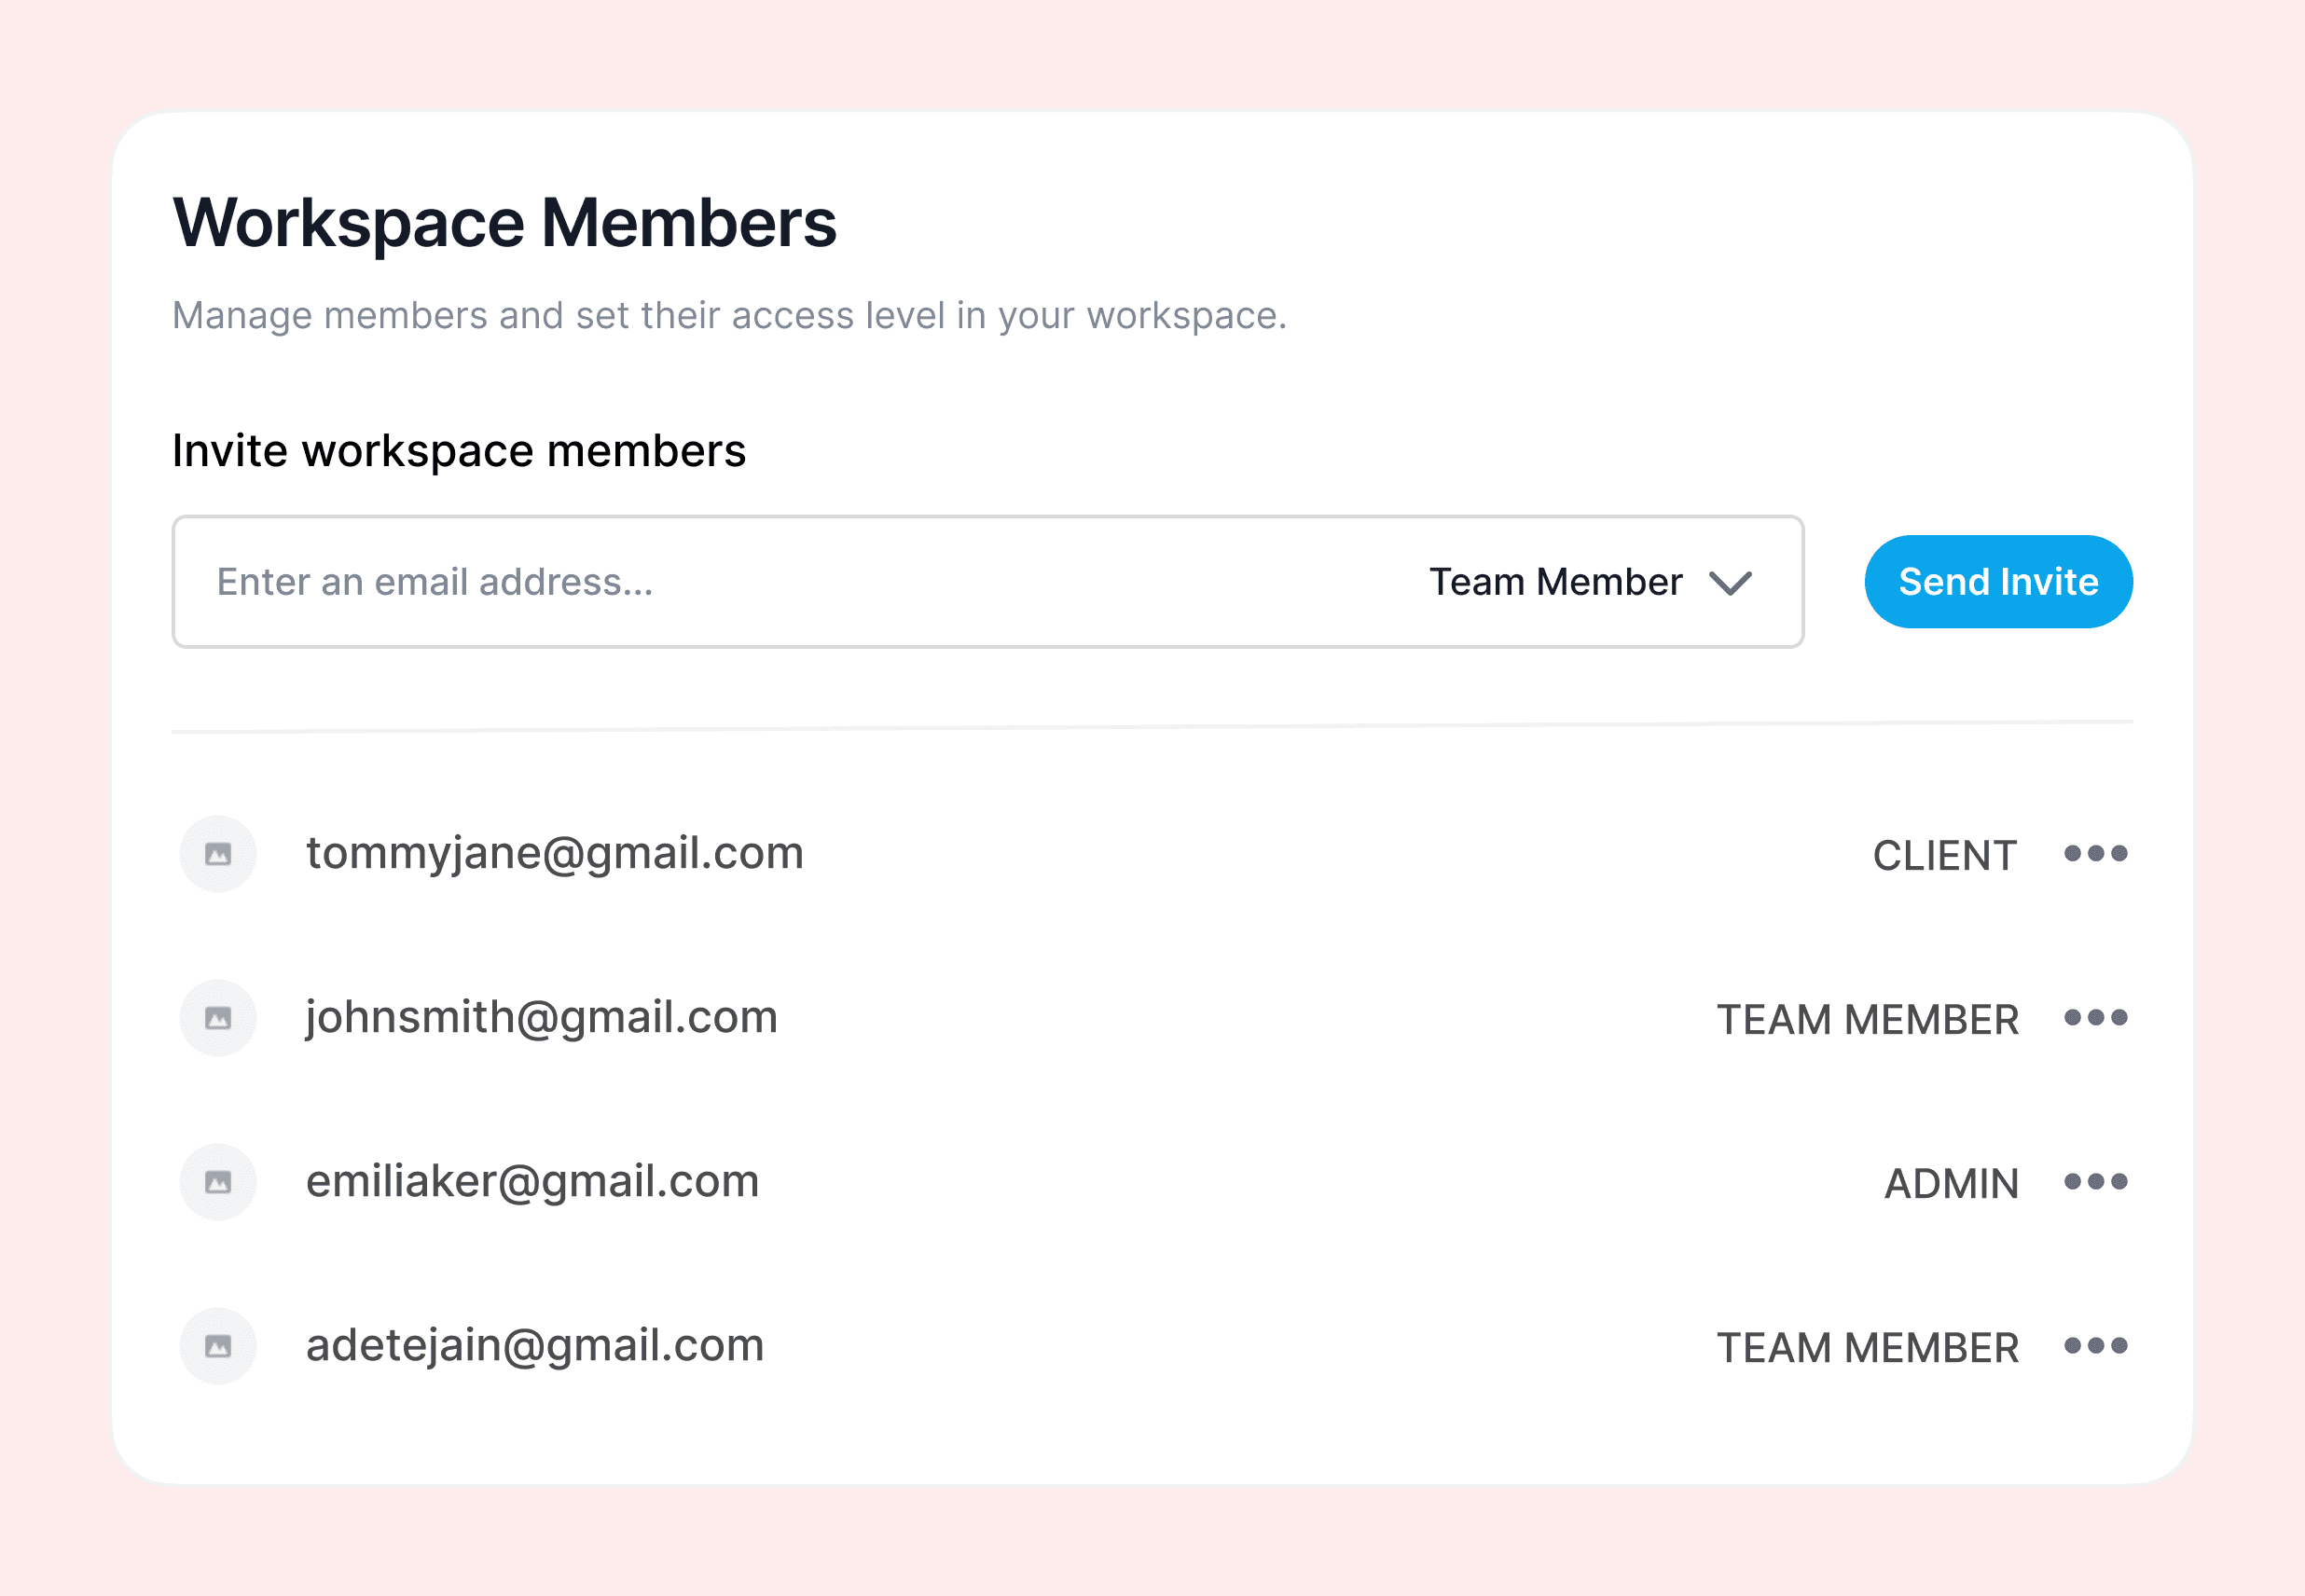Expand the Team Member role chevron
Viewport: 2305px width, 1596px height.
1730,583
